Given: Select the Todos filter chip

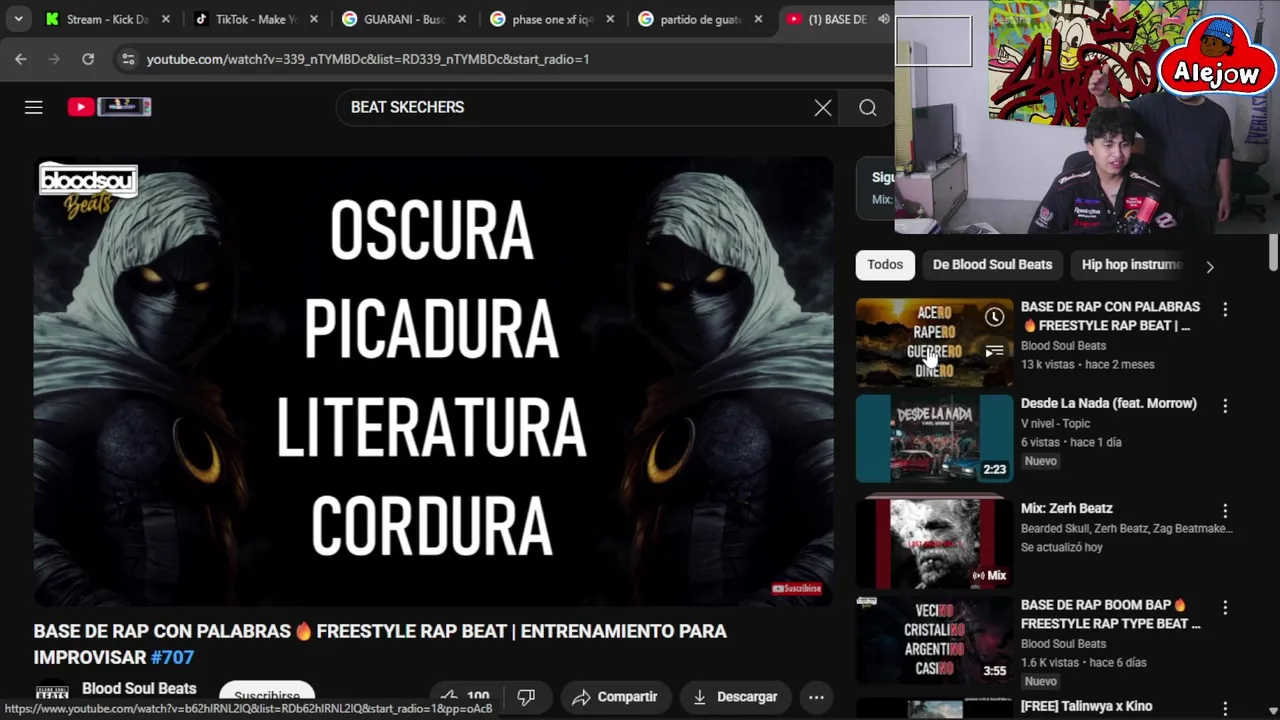Looking at the screenshot, I should coord(885,264).
